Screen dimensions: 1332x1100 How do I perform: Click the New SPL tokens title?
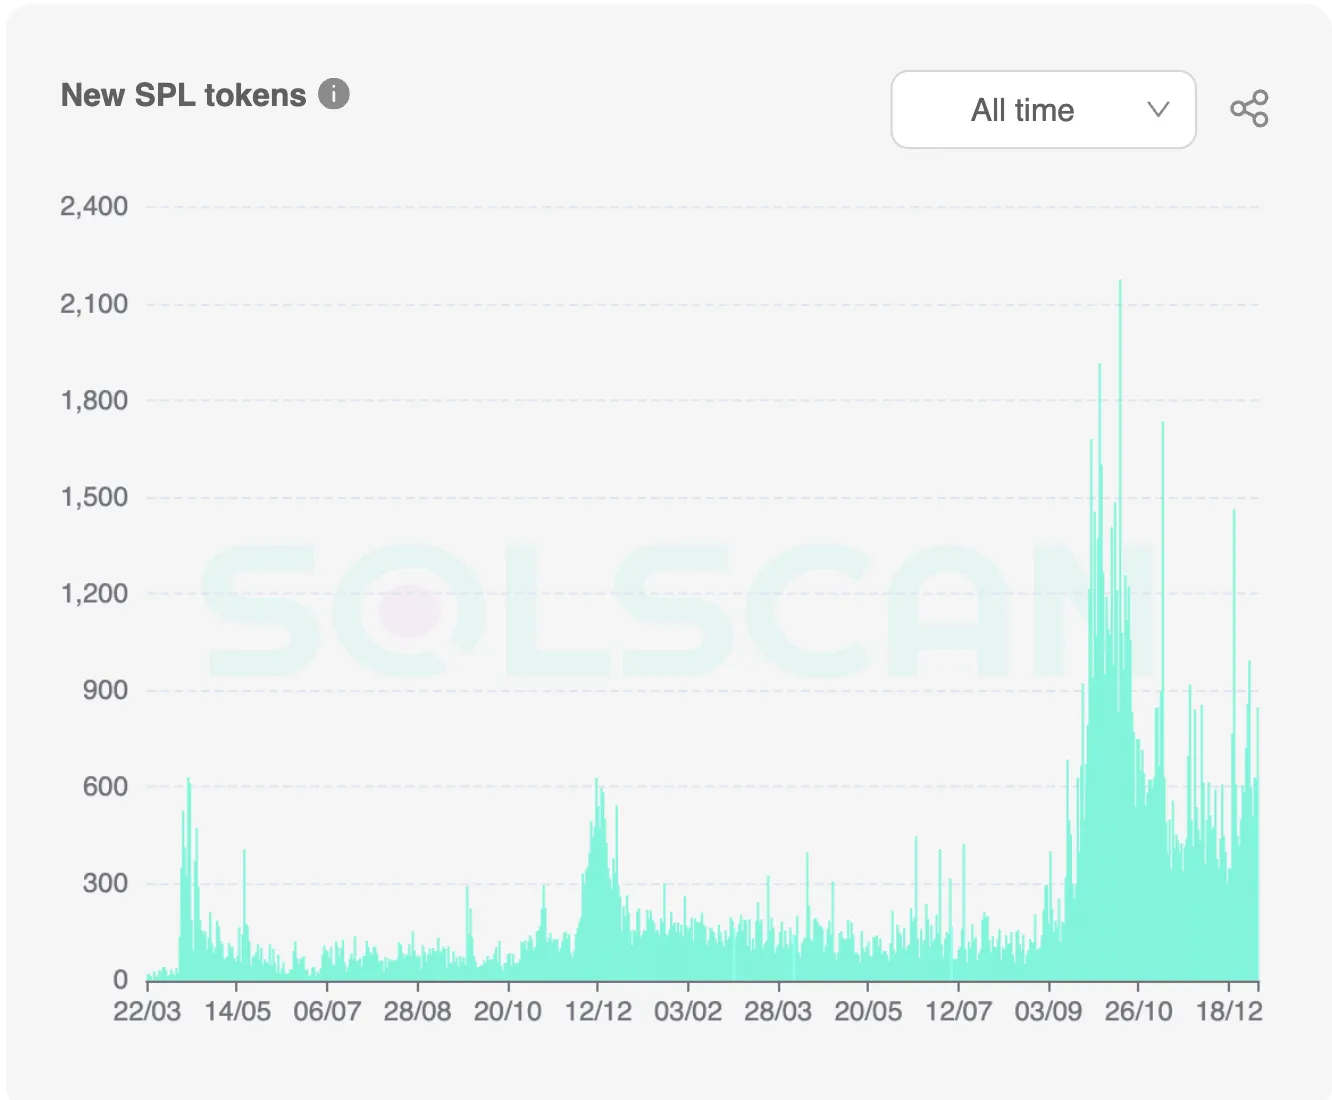pos(184,95)
